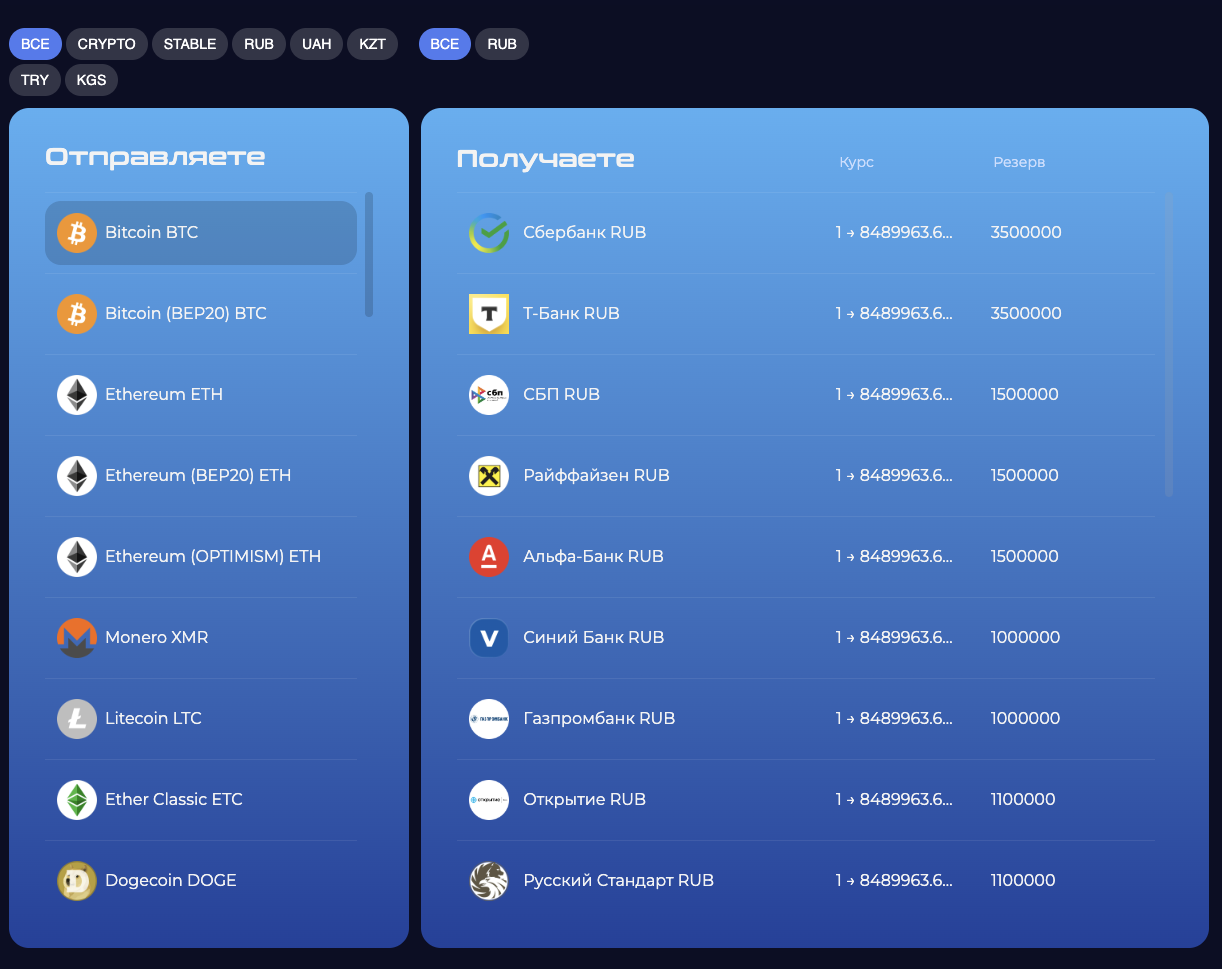Select the ВСЕ filter beside CRYPTO
Viewport: 1222px width, 969px height.
[35, 44]
